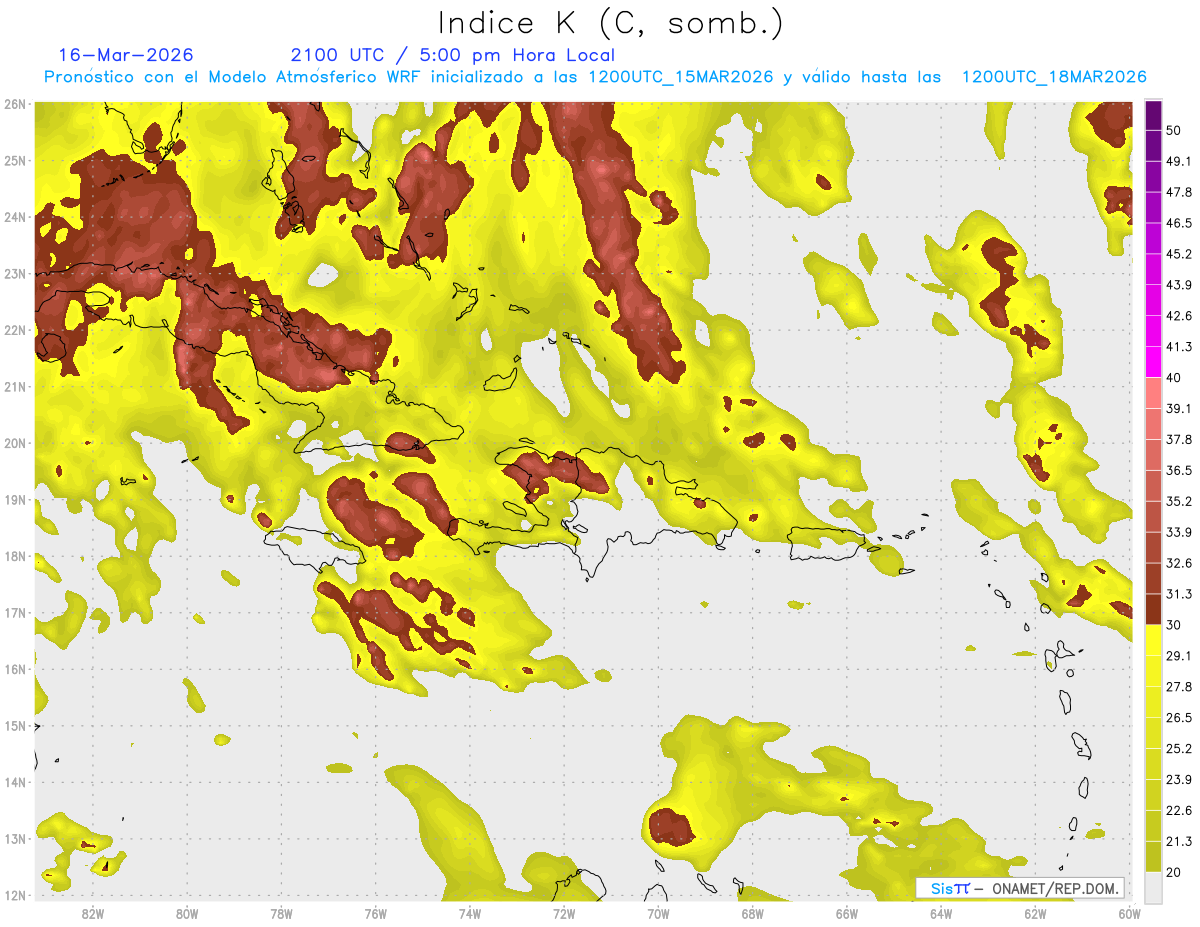Click the colorbar value 27.8
This screenshot has width=1200, height=927.
[x=1179, y=688]
